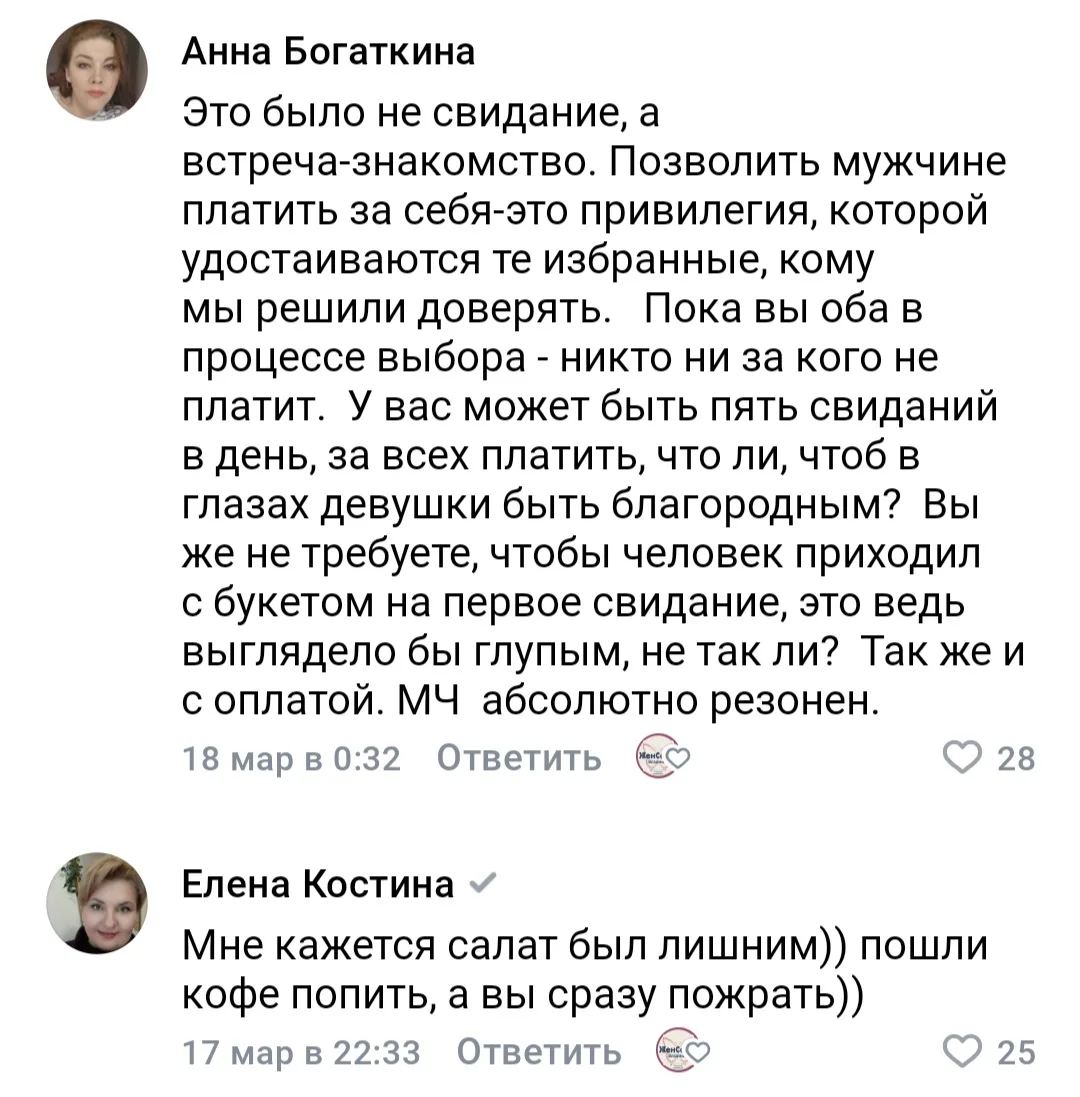The height and width of the screenshot is (1097, 1080).
Task: Click the name Анна Богаткина
Action: point(327,53)
